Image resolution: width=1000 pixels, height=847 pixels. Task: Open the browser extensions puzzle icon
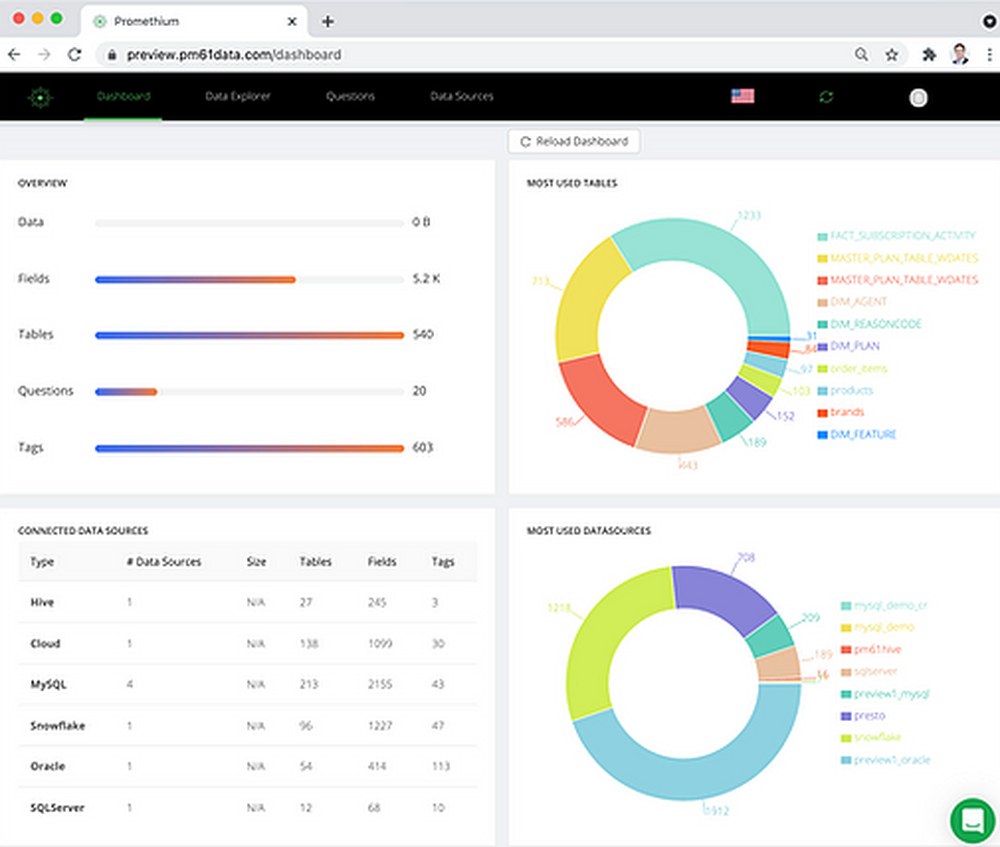click(x=929, y=55)
